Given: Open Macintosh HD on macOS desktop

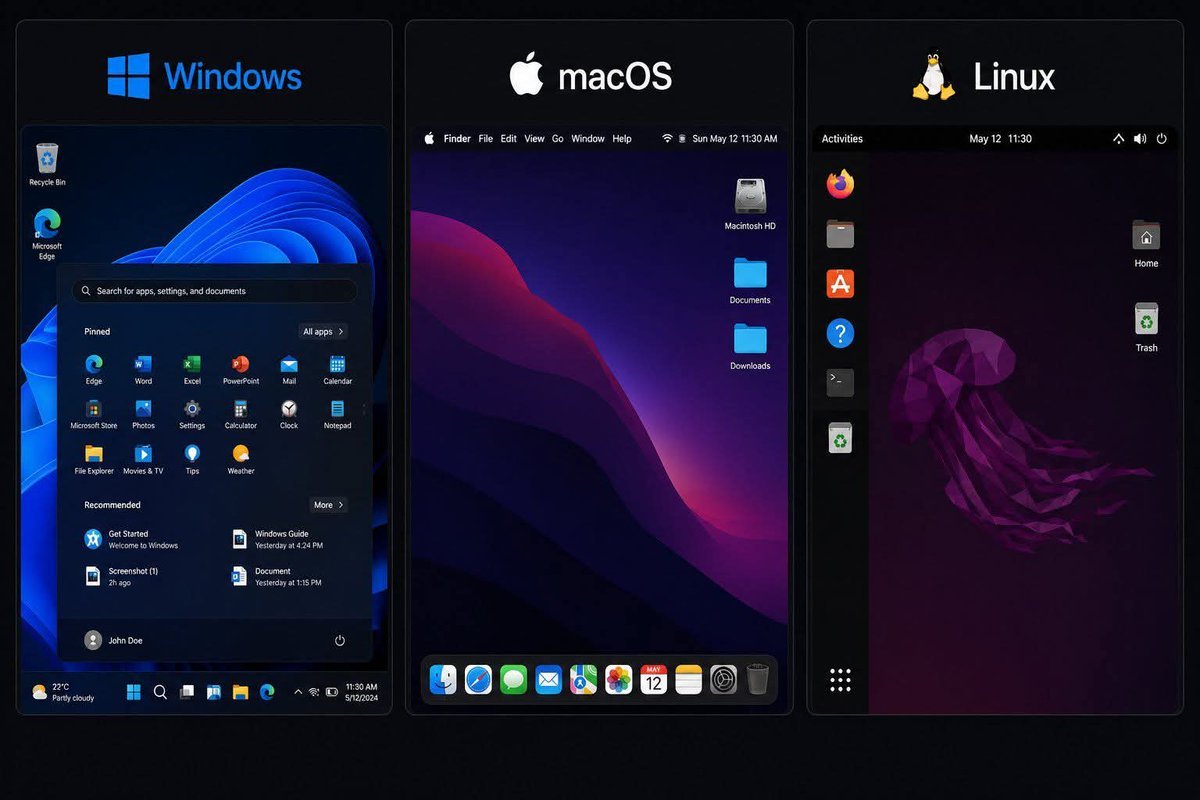Looking at the screenshot, I should pos(750,204).
